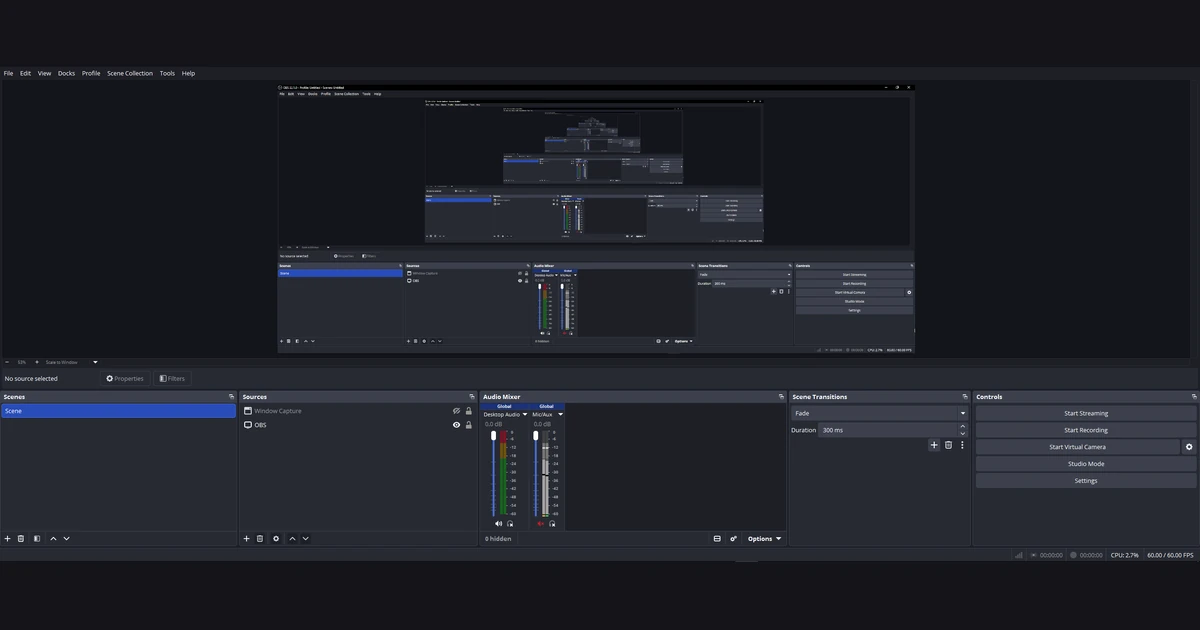This screenshot has height=630, width=1200.
Task: Start Virtual Camera
Action: click(1077, 447)
